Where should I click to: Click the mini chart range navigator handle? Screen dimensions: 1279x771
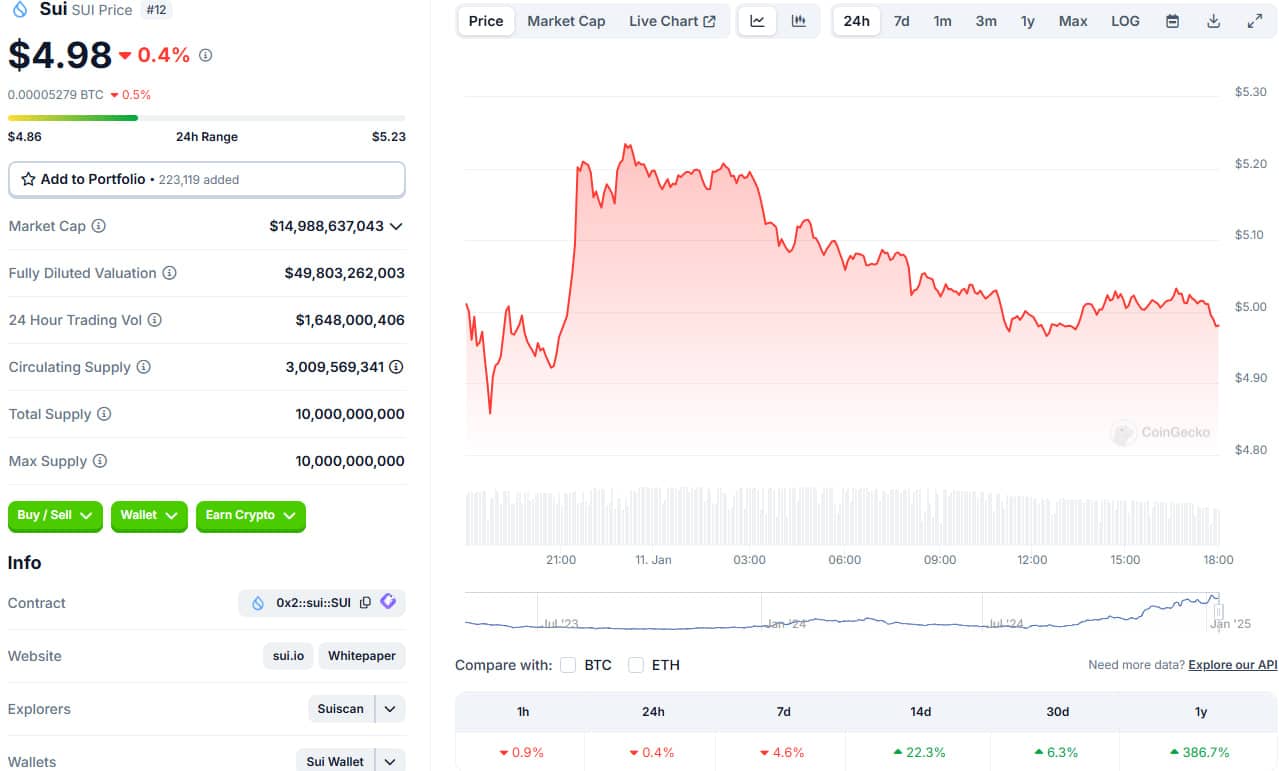[1218, 611]
